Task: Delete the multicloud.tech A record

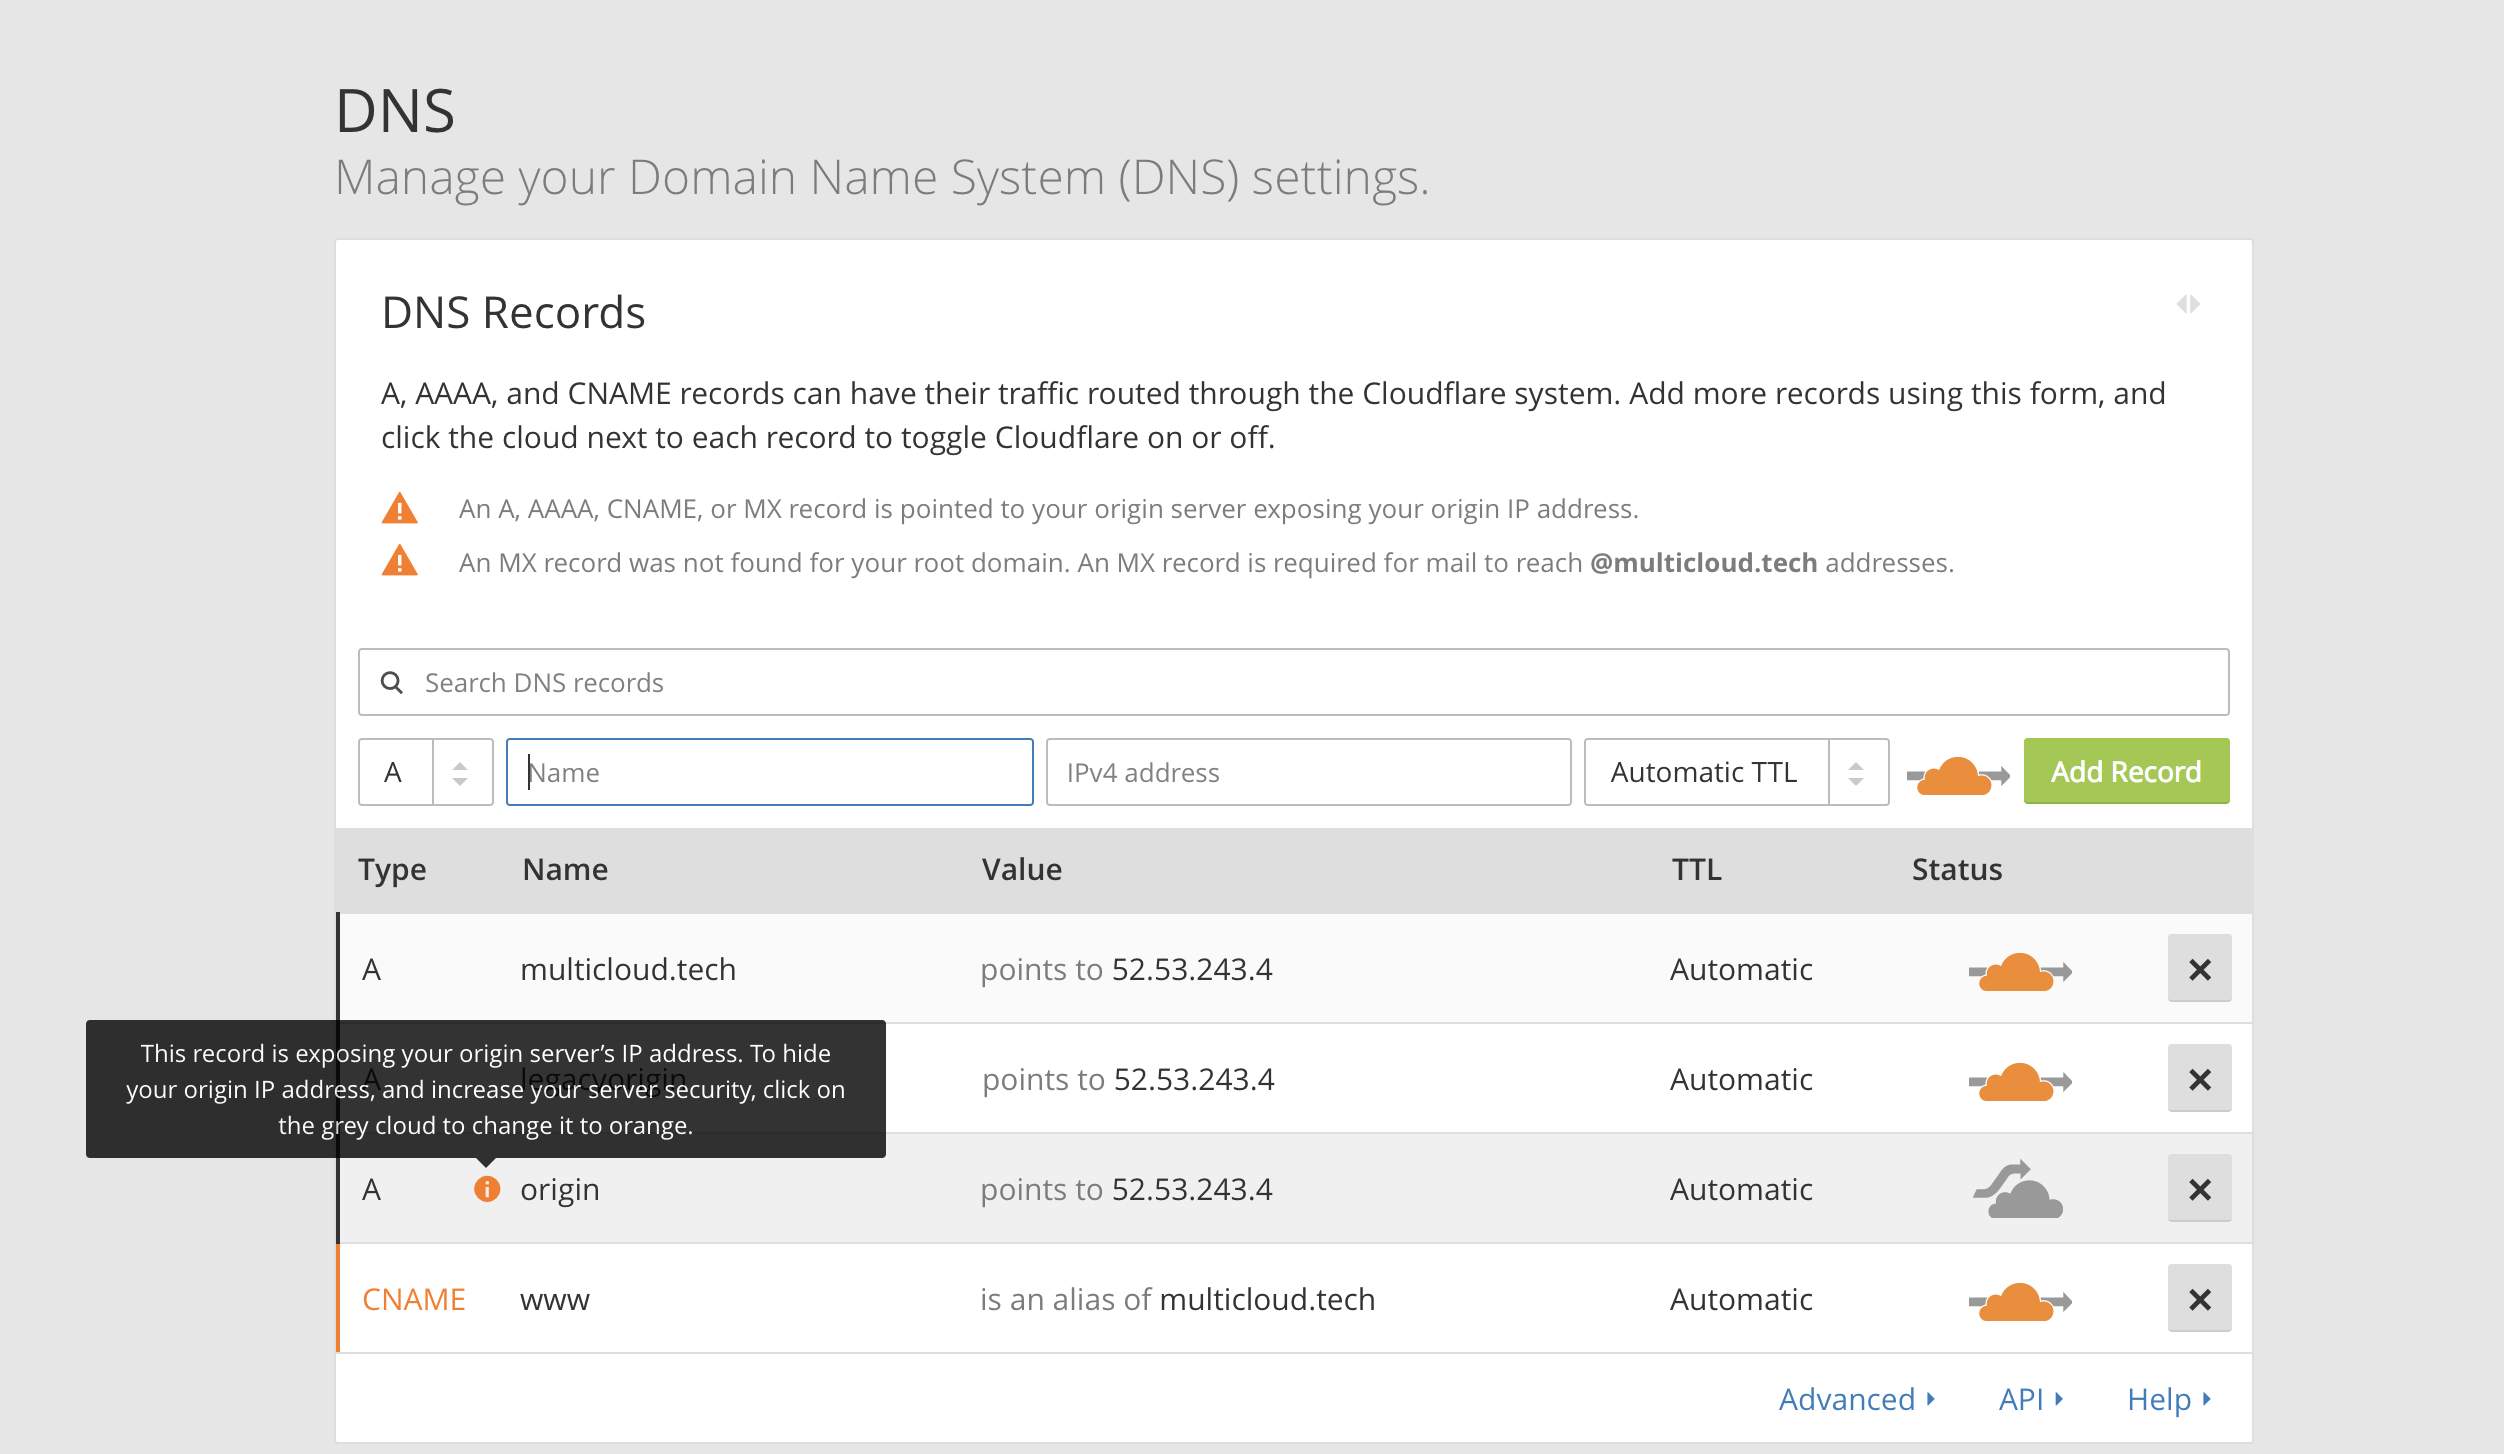Action: click(x=2200, y=969)
